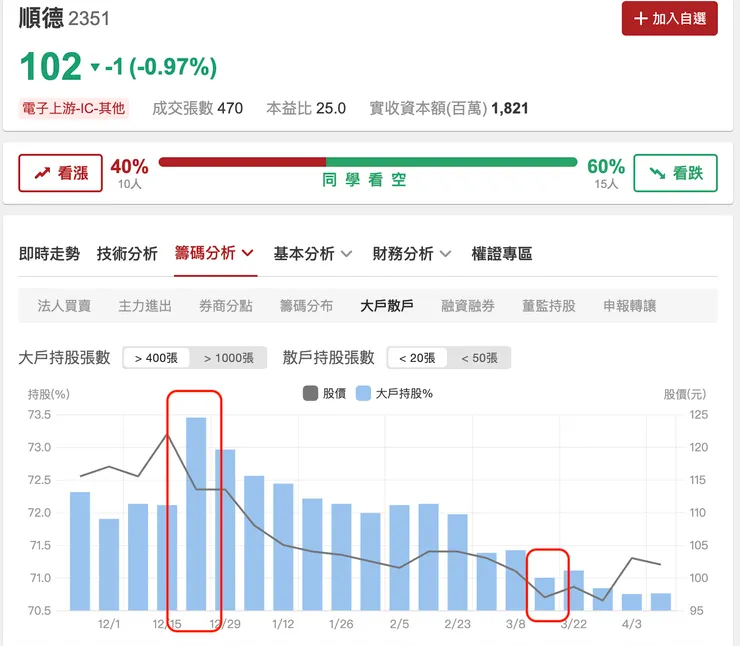Click the stock name 順德 2351
This screenshot has width=740, height=646.
64,18
